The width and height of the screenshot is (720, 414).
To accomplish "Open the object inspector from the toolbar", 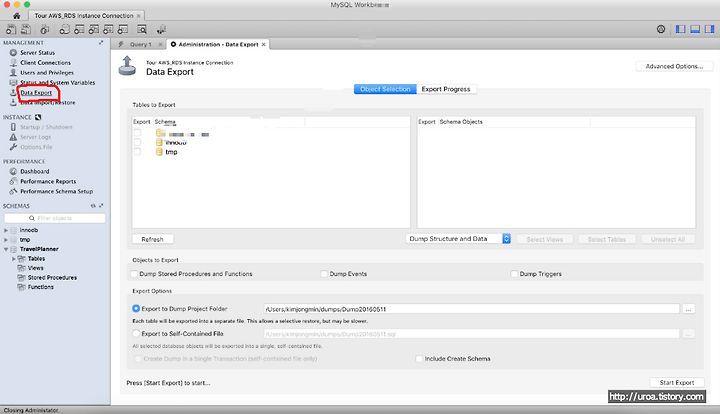I will tap(45, 30).
